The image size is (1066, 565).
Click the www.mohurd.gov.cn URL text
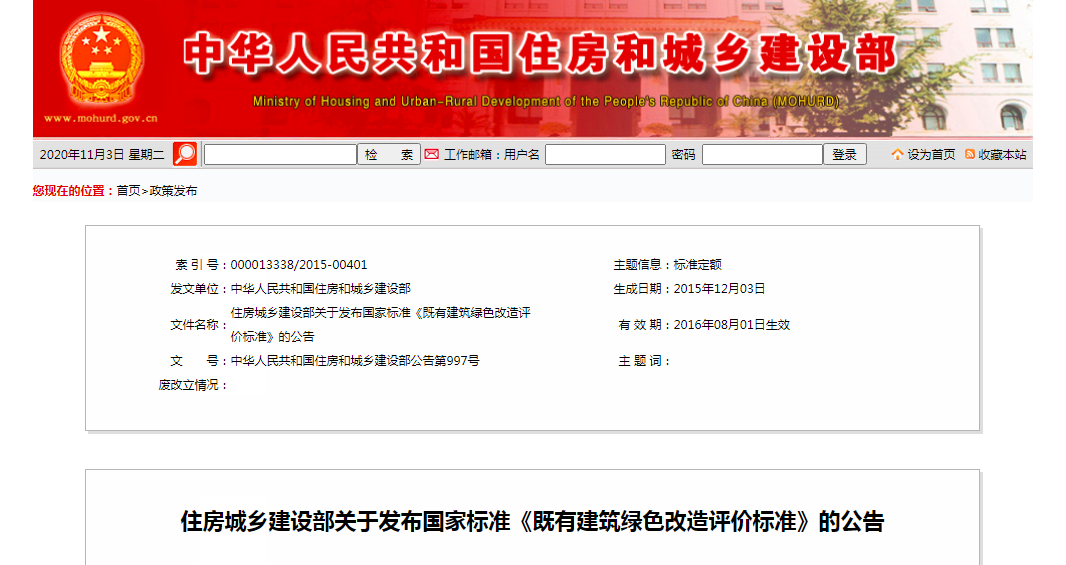pyautogui.click(x=101, y=118)
